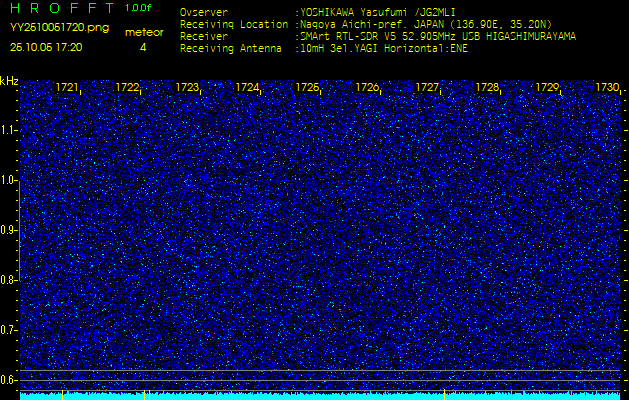
Task: Click the 0.9 frequency axis label
Action: point(7,230)
